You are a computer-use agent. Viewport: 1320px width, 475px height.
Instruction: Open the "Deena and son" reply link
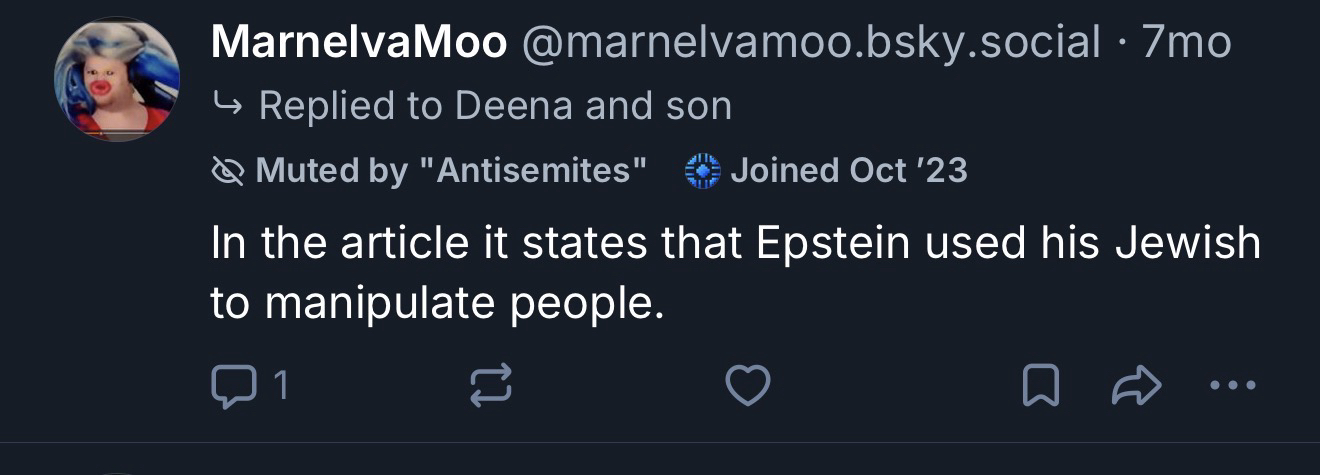[593, 106]
